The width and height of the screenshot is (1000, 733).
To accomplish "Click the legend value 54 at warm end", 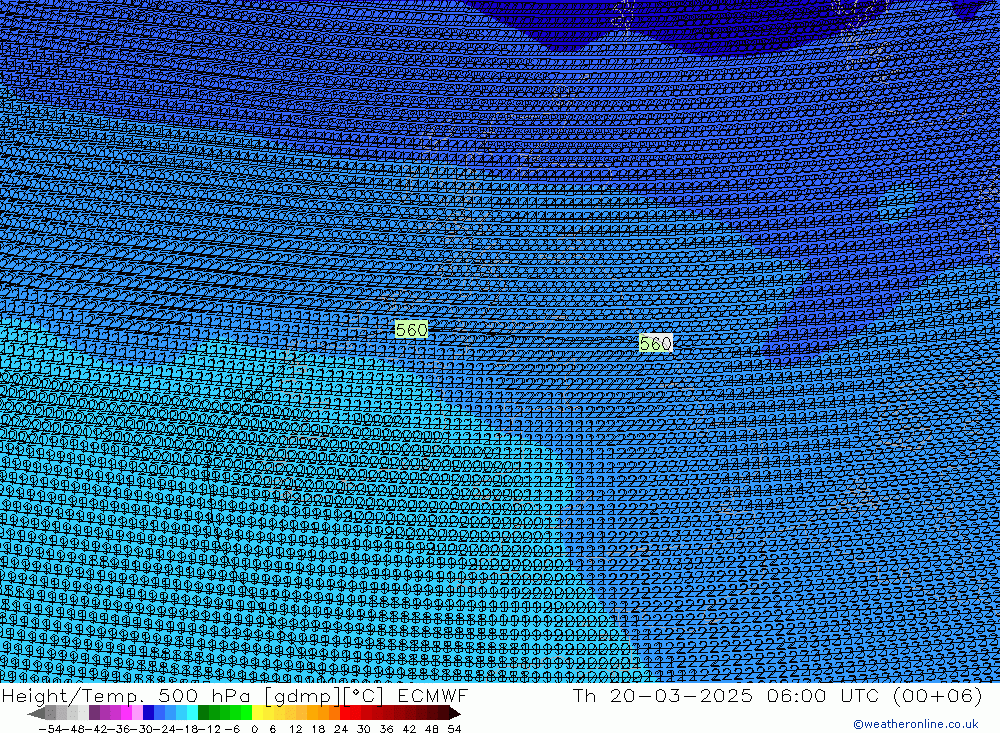I will [x=454, y=729].
